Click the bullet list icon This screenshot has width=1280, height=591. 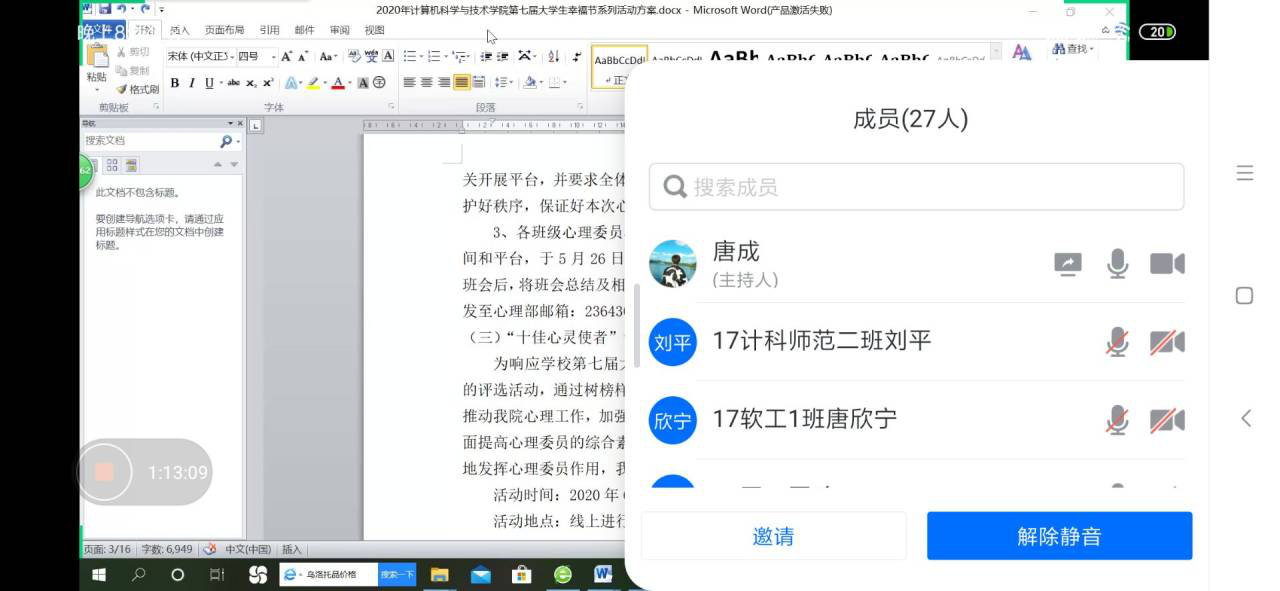pyautogui.click(x=408, y=56)
